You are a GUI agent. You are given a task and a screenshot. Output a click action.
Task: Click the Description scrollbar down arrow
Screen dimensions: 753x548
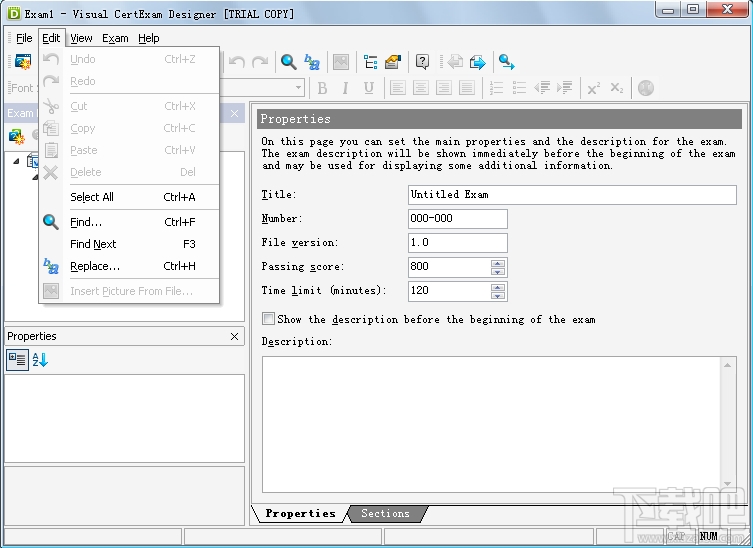click(728, 484)
